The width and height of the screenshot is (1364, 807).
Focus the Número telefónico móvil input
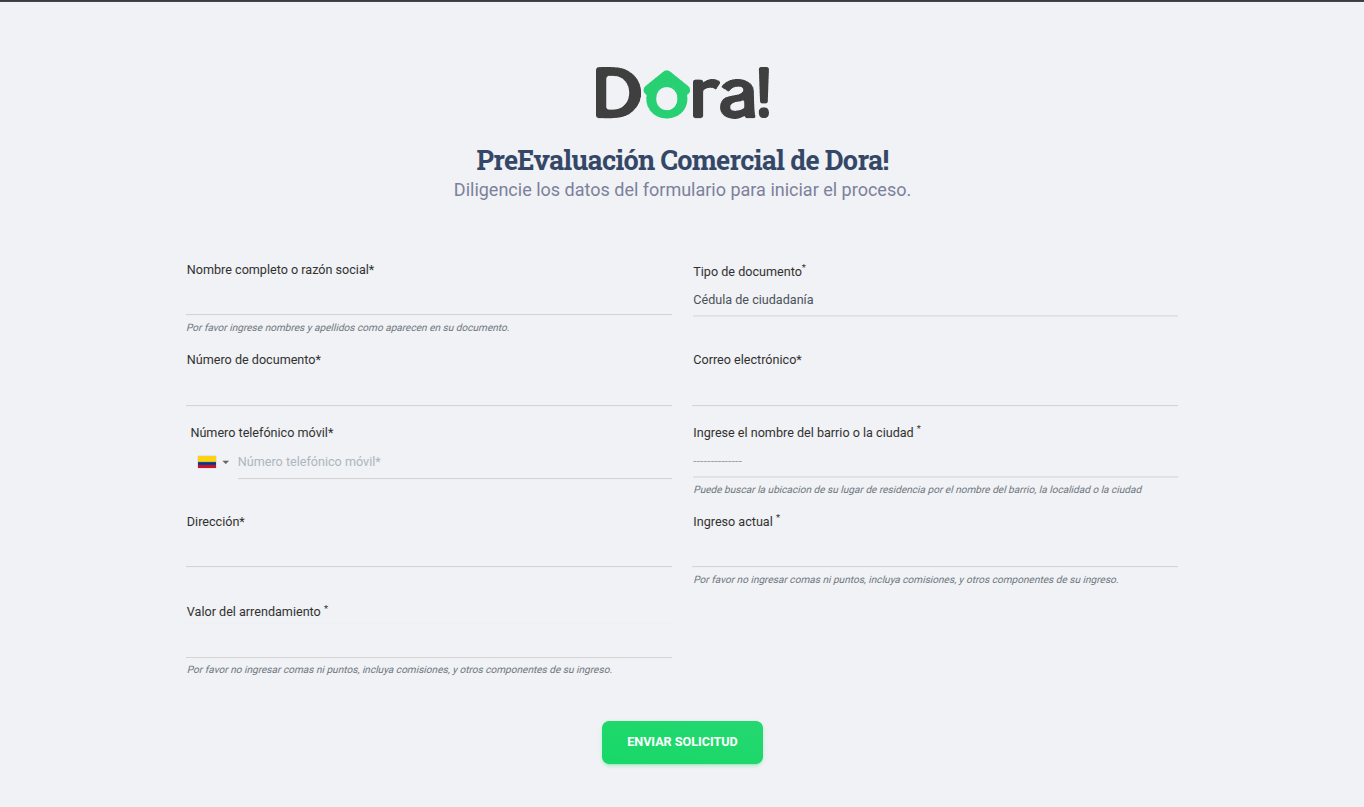(454, 462)
